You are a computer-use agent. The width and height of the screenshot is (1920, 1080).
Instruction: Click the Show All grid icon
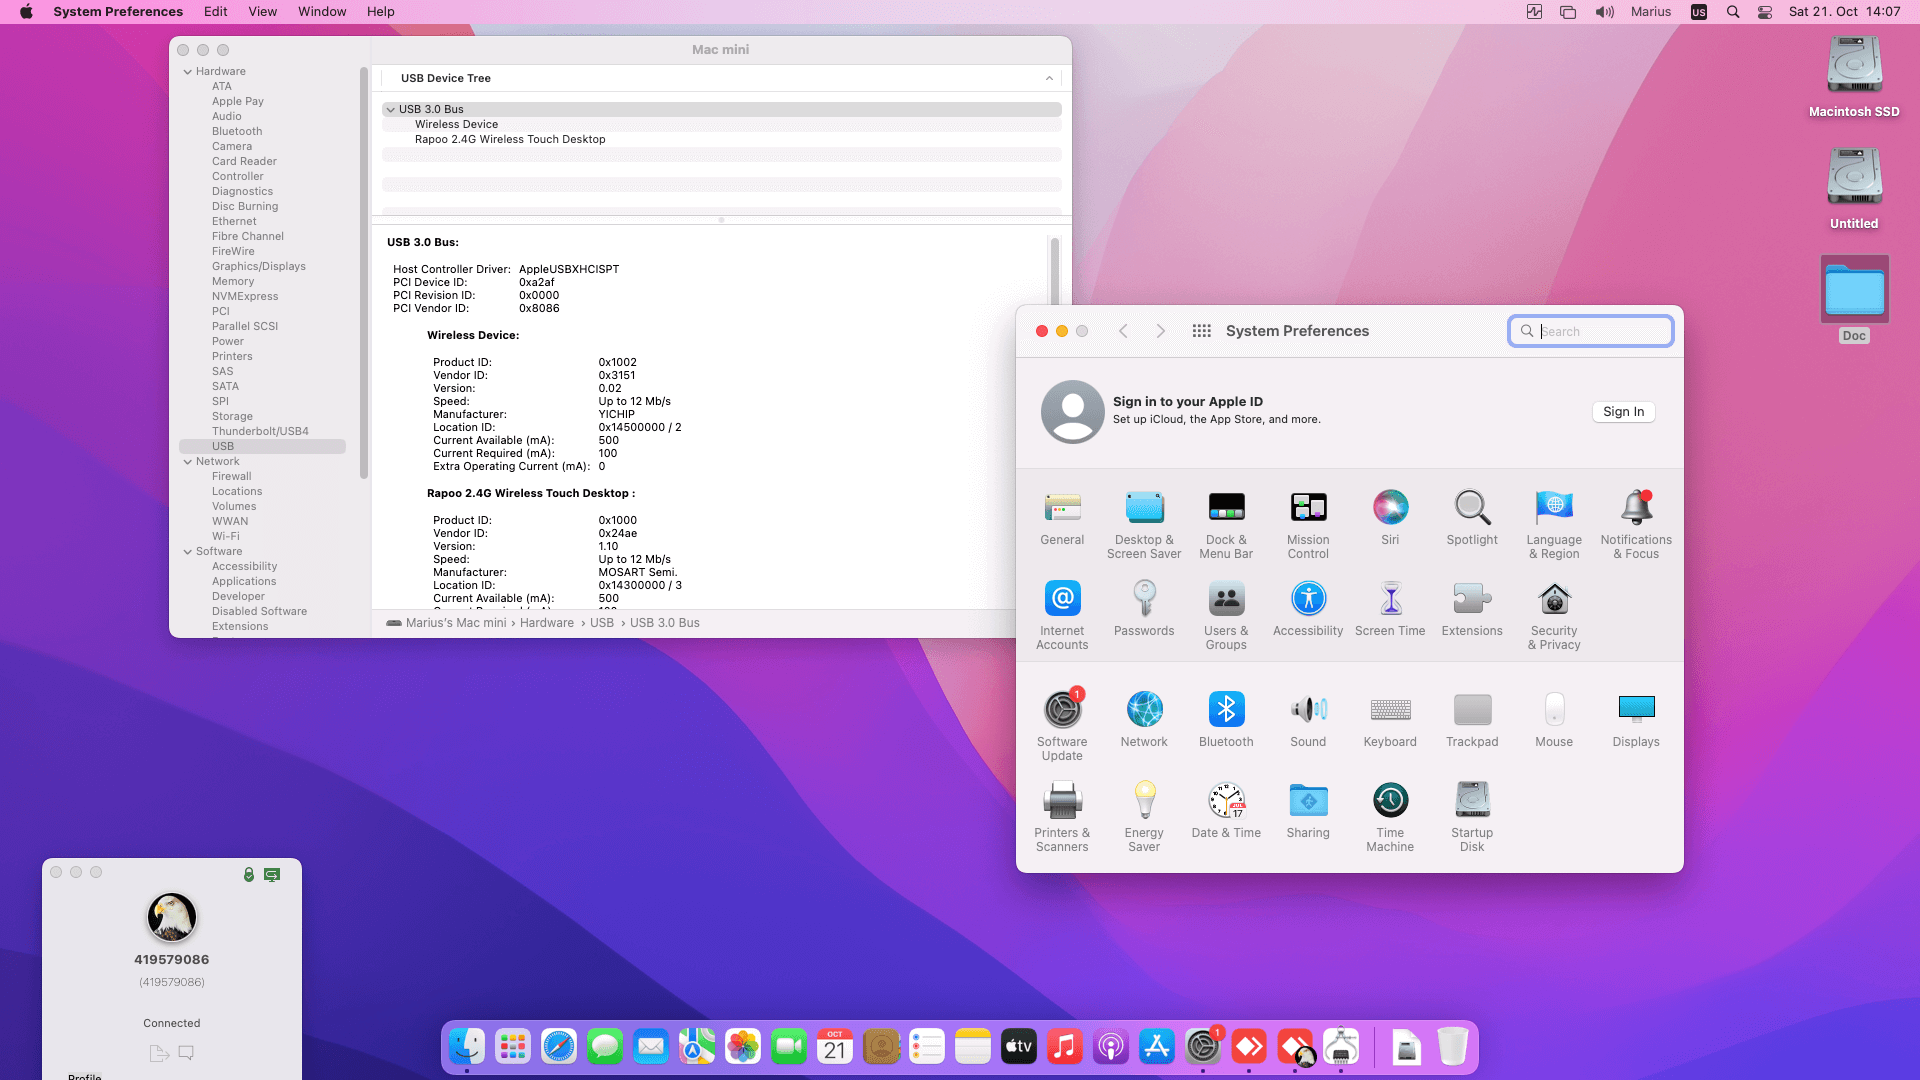tap(1202, 331)
